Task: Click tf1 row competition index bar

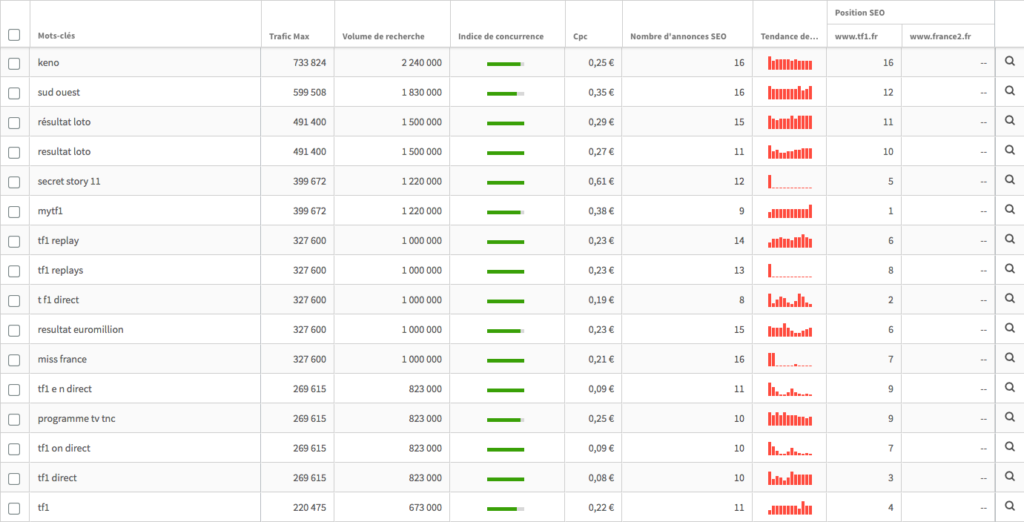Action: click(505, 508)
